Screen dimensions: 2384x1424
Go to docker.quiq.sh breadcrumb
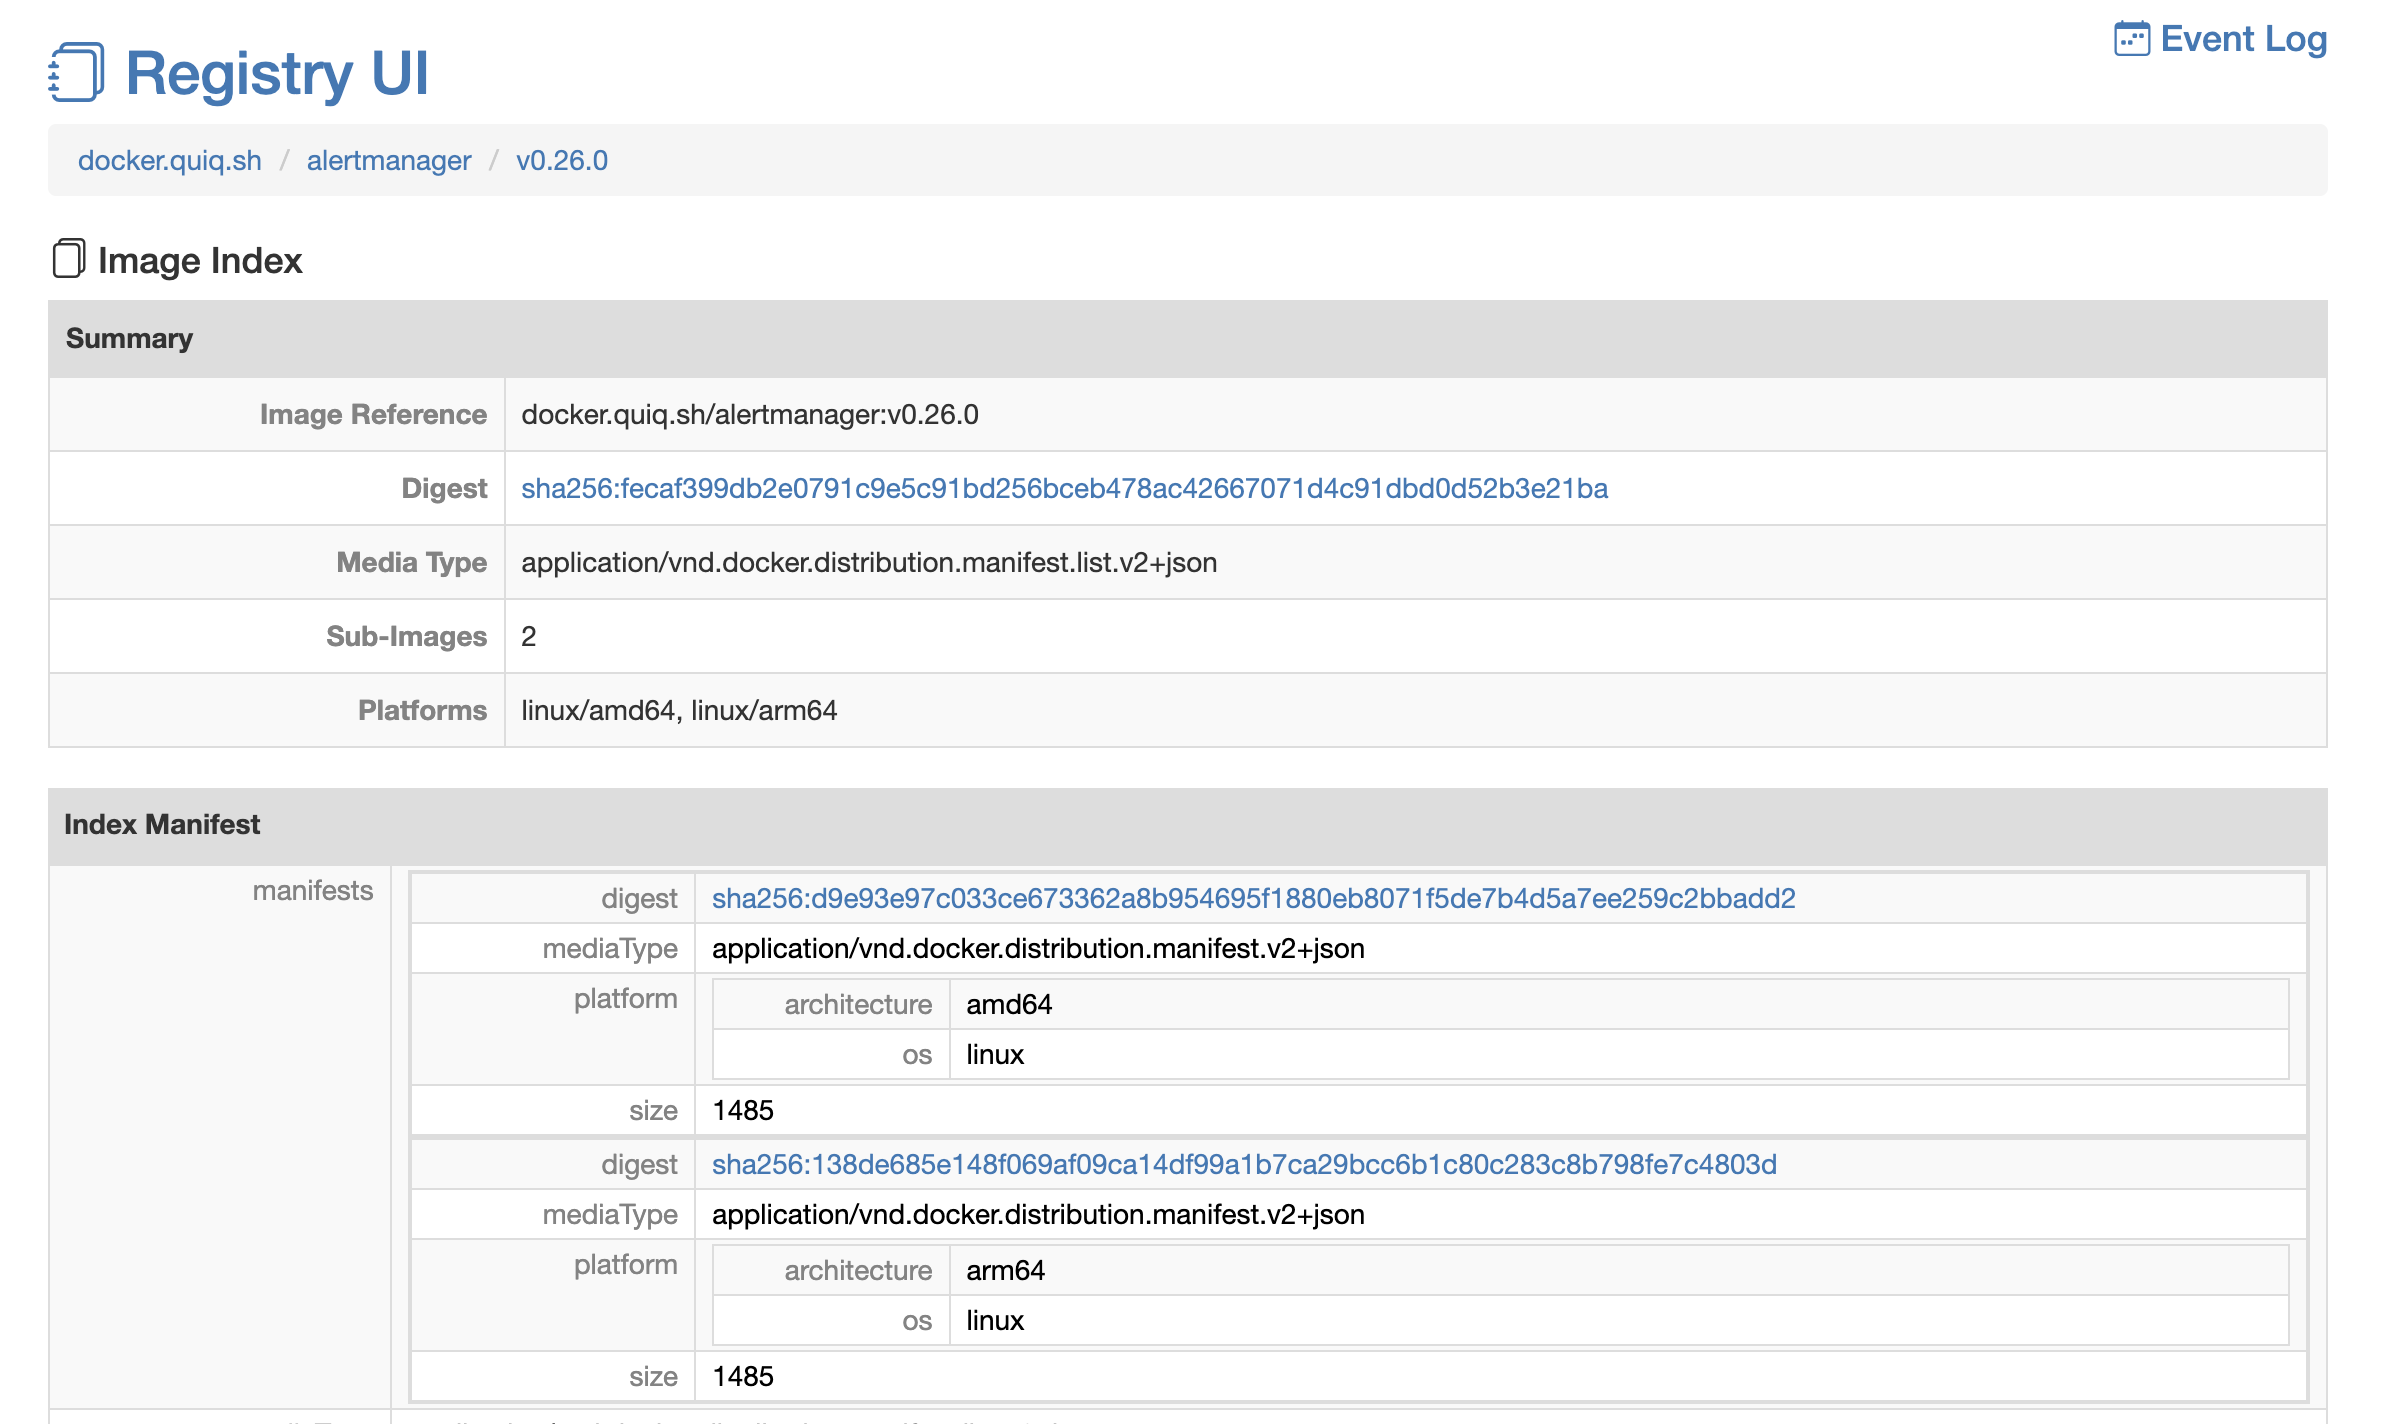click(170, 160)
